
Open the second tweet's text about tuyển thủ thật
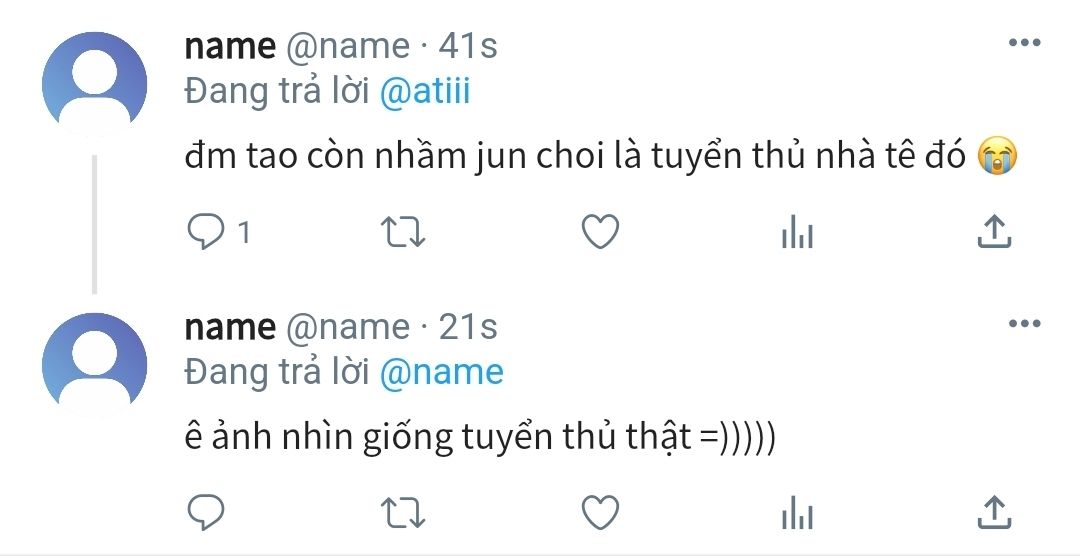click(480, 437)
